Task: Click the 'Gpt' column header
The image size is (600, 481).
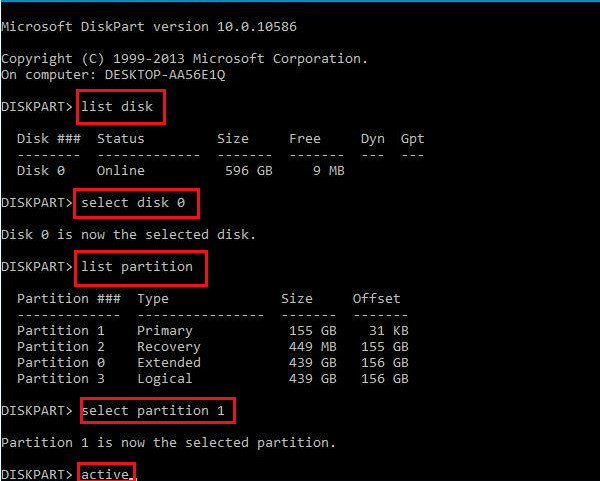Action: (412, 139)
